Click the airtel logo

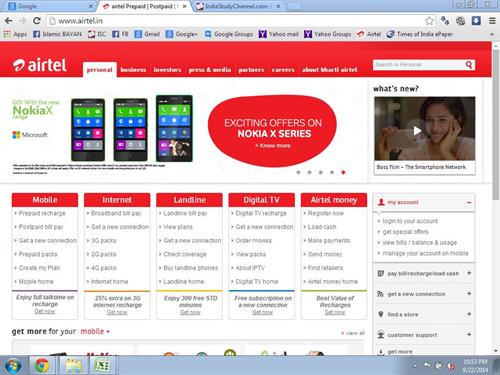click(40, 65)
